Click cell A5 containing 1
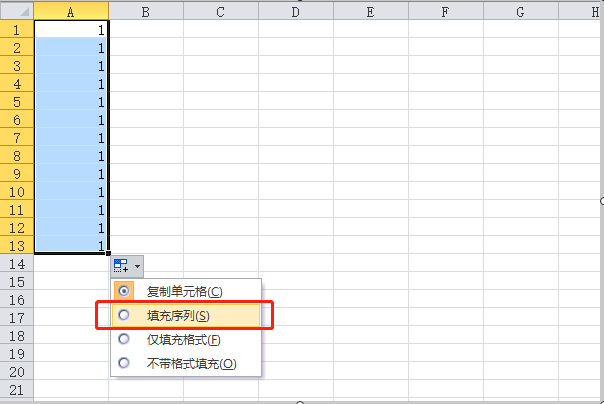Image resolution: width=604 pixels, height=404 pixels. click(x=71, y=101)
